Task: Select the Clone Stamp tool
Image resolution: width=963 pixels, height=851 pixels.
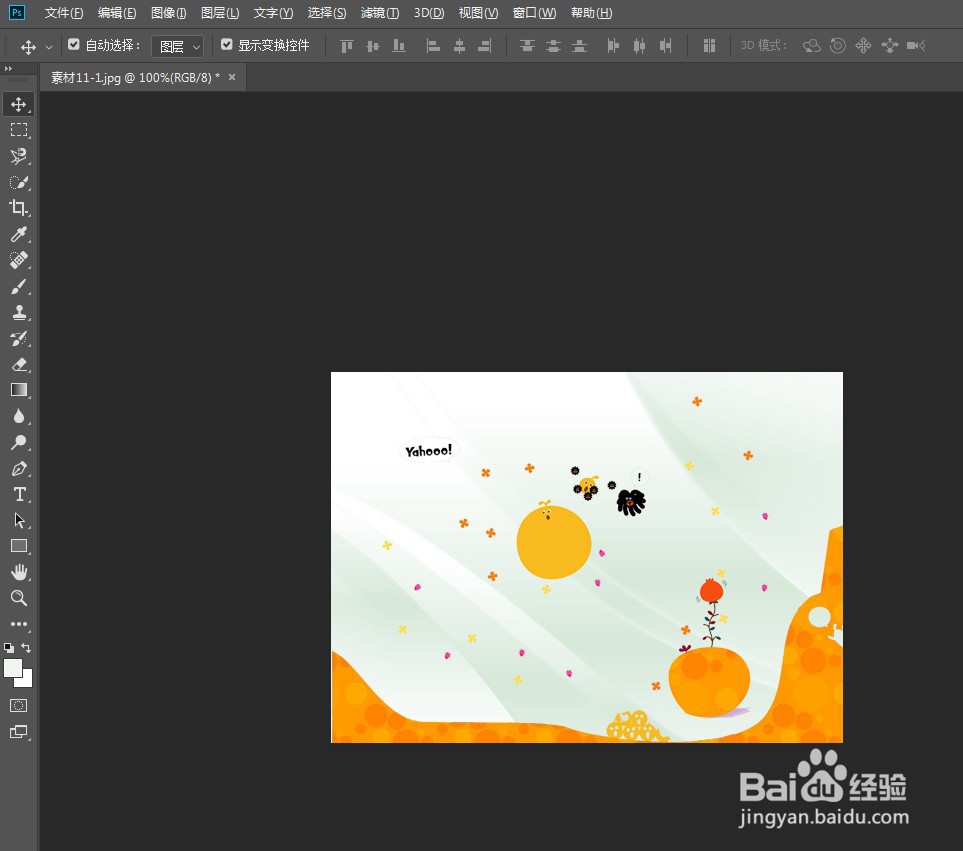Action: (18, 313)
